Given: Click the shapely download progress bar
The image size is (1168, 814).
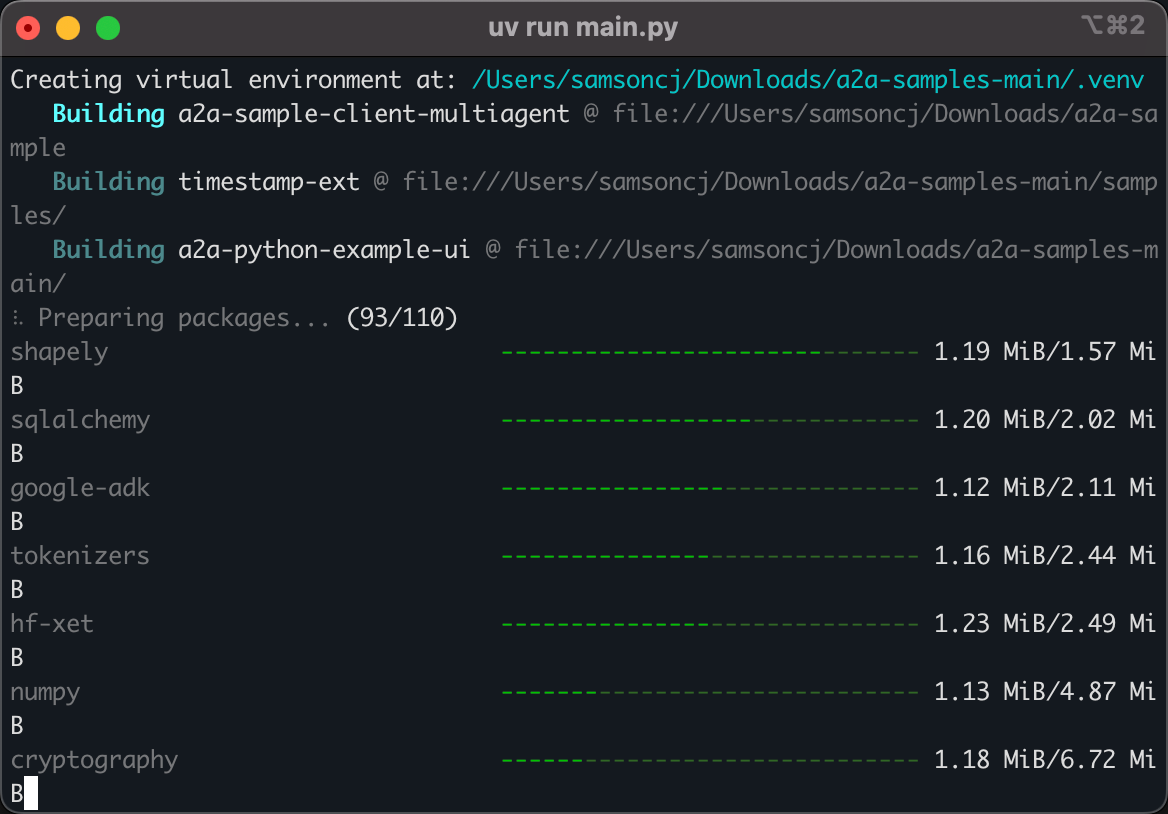Looking at the screenshot, I should (x=709, y=352).
